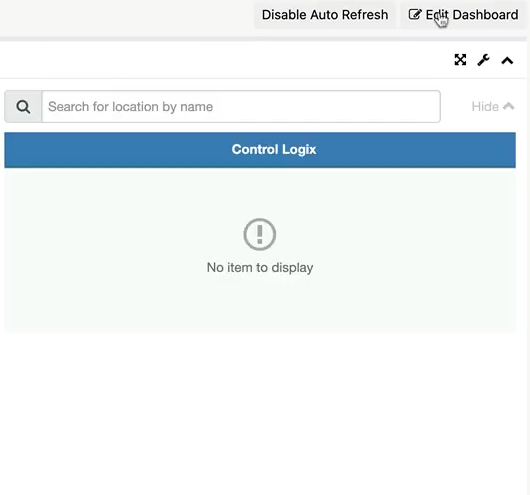Viewport: 530px width, 495px height.
Task: Click the exclamation warning circle icon
Action: [x=260, y=234]
